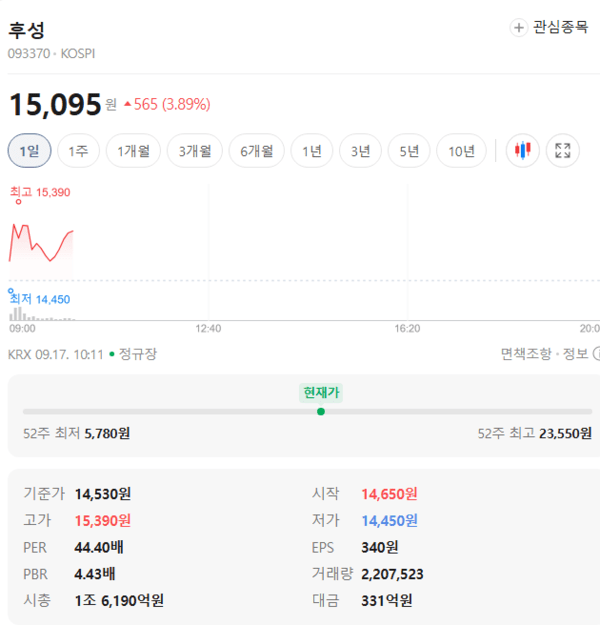Image resolution: width=600 pixels, height=625 pixels.
Task: Click the 저가 value 14,450원
Action: tap(389, 521)
